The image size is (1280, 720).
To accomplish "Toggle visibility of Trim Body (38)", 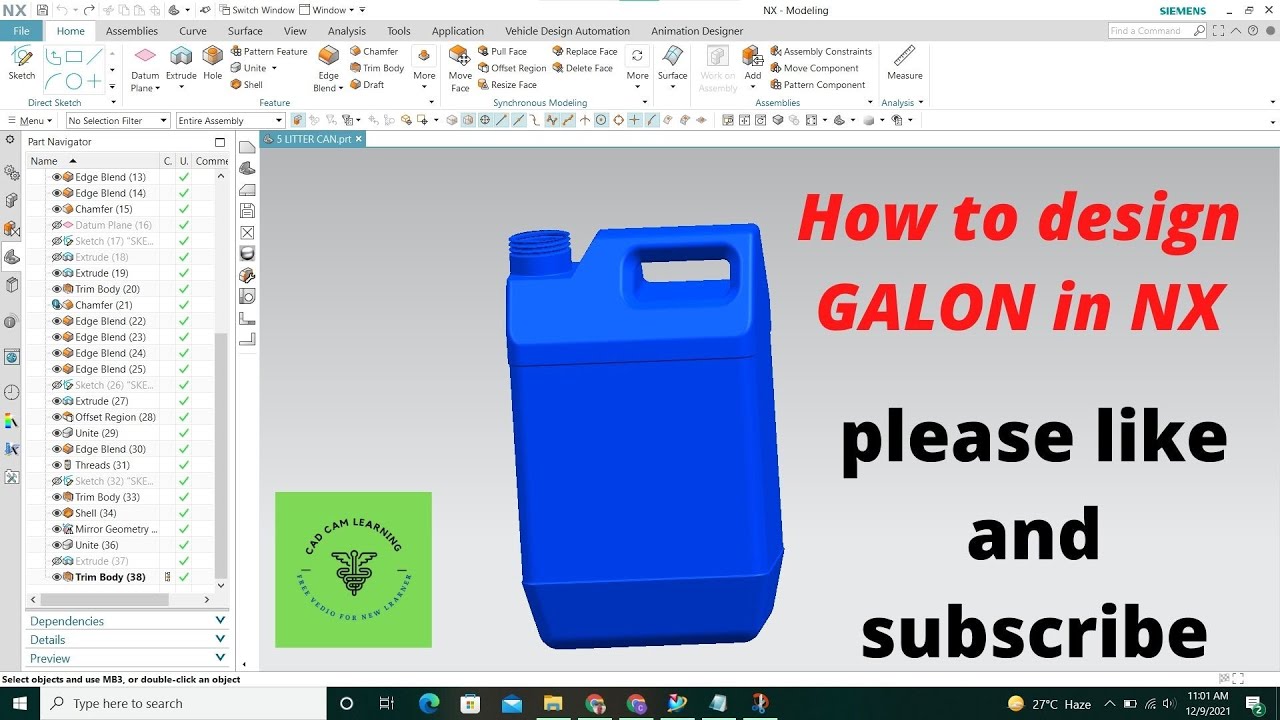I will point(56,577).
